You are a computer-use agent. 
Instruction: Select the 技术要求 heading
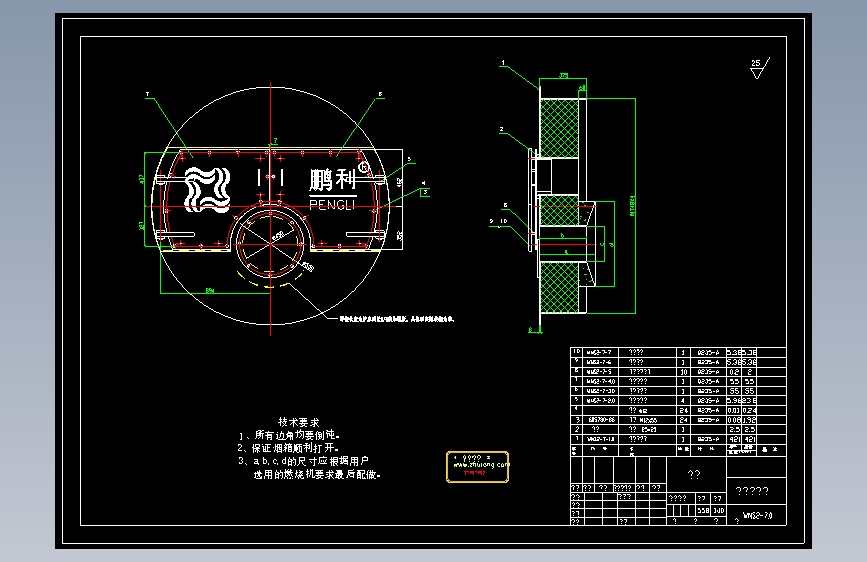click(x=299, y=422)
